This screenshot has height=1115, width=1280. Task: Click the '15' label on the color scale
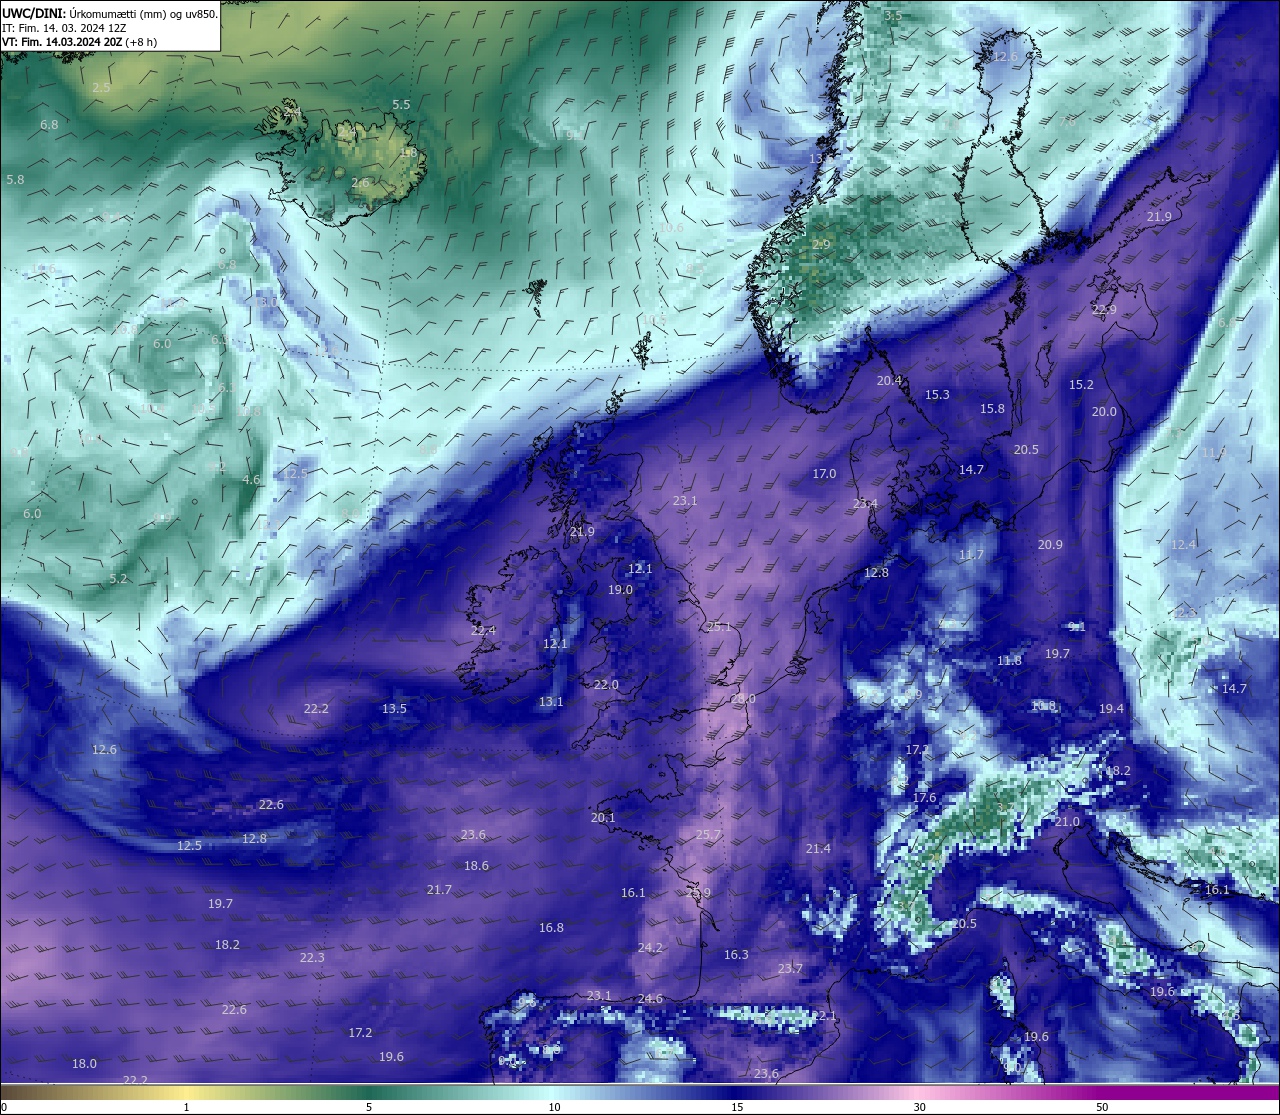737,1107
